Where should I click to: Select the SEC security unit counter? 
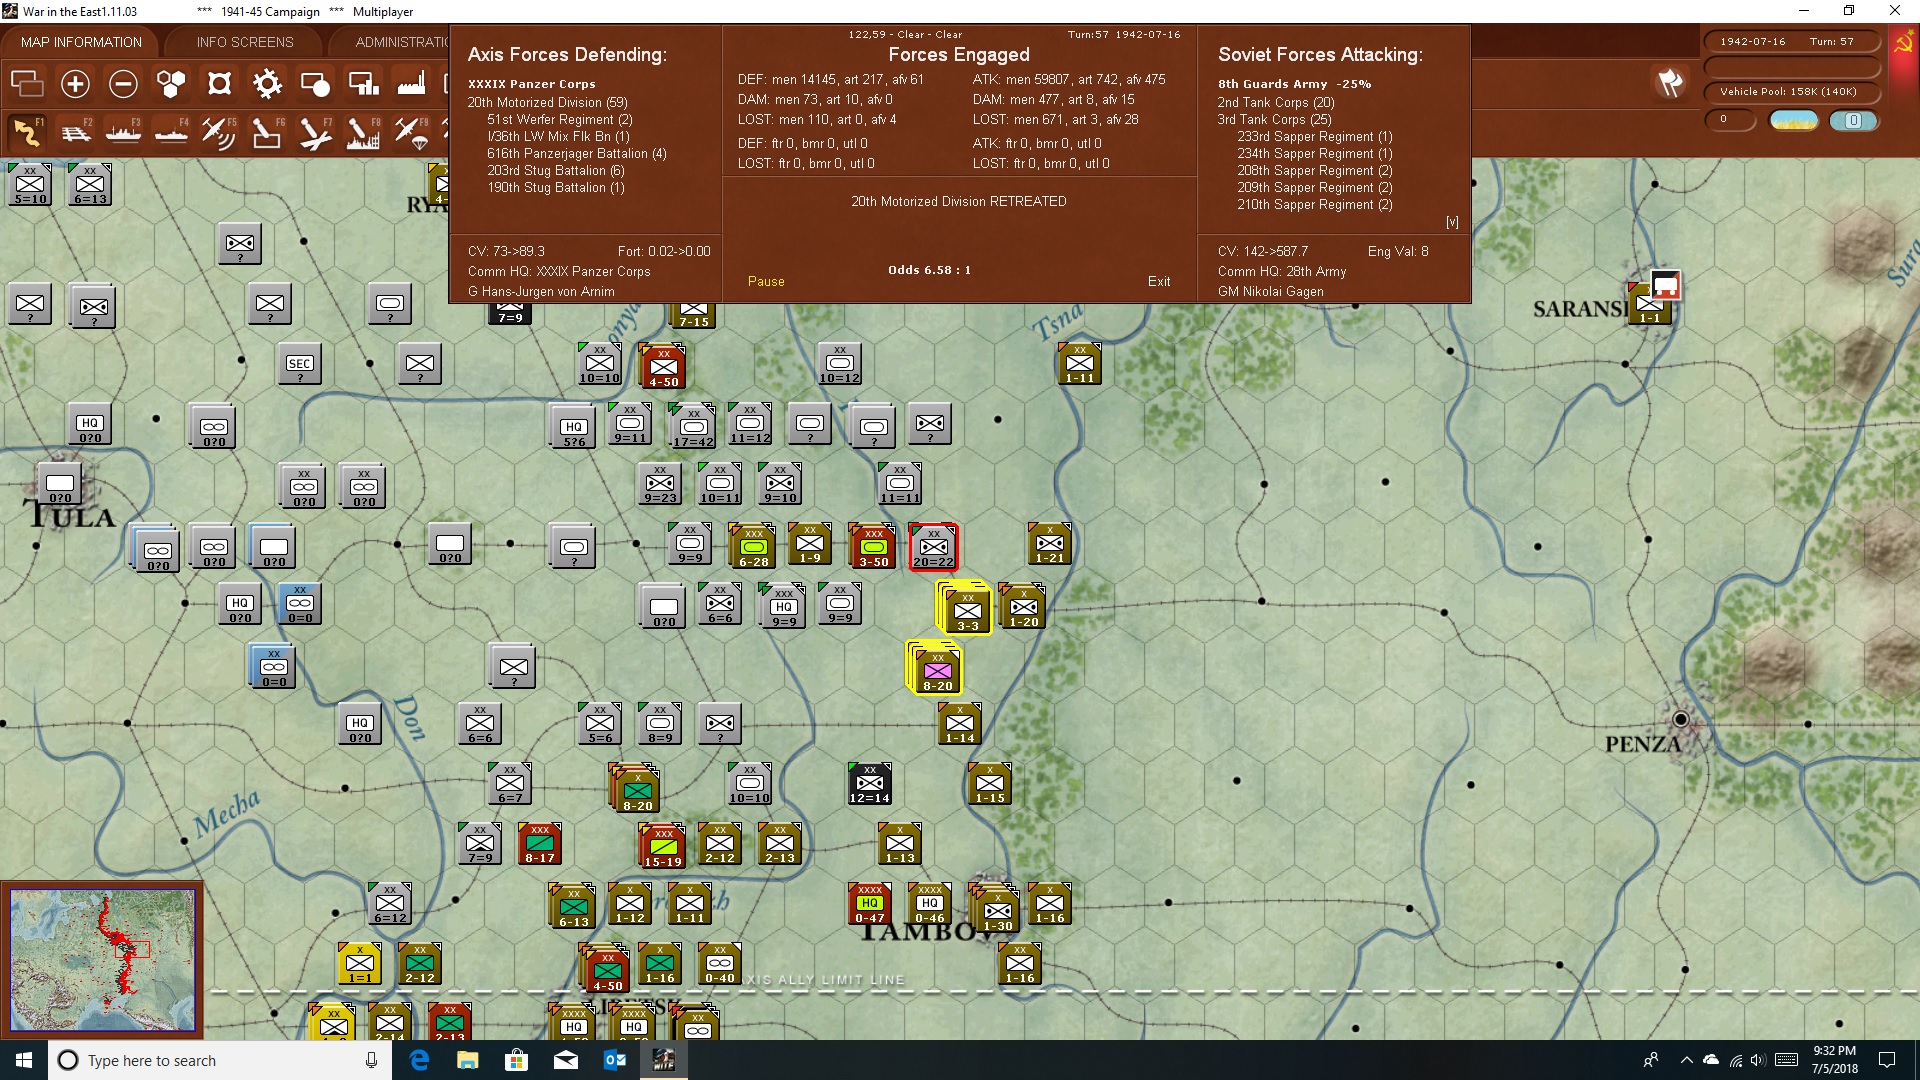pyautogui.click(x=299, y=365)
